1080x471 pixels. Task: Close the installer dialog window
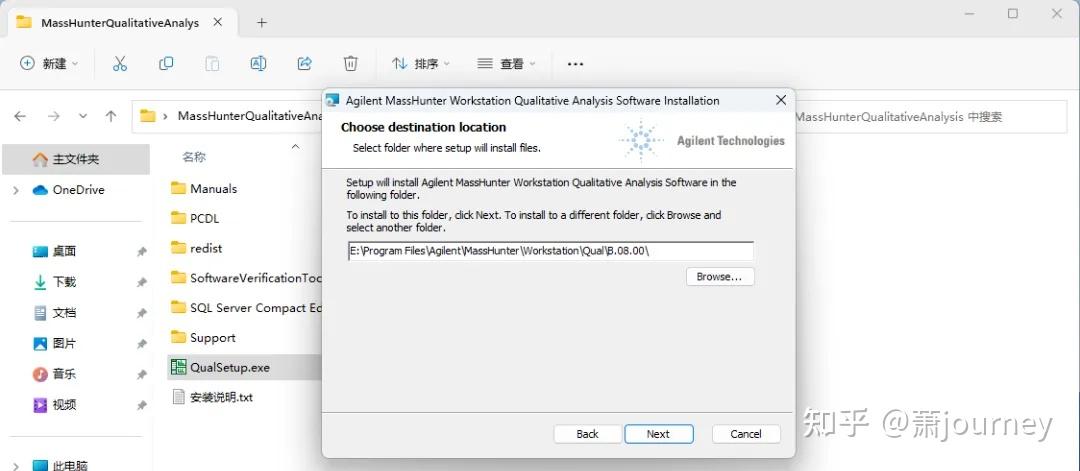[x=781, y=100]
